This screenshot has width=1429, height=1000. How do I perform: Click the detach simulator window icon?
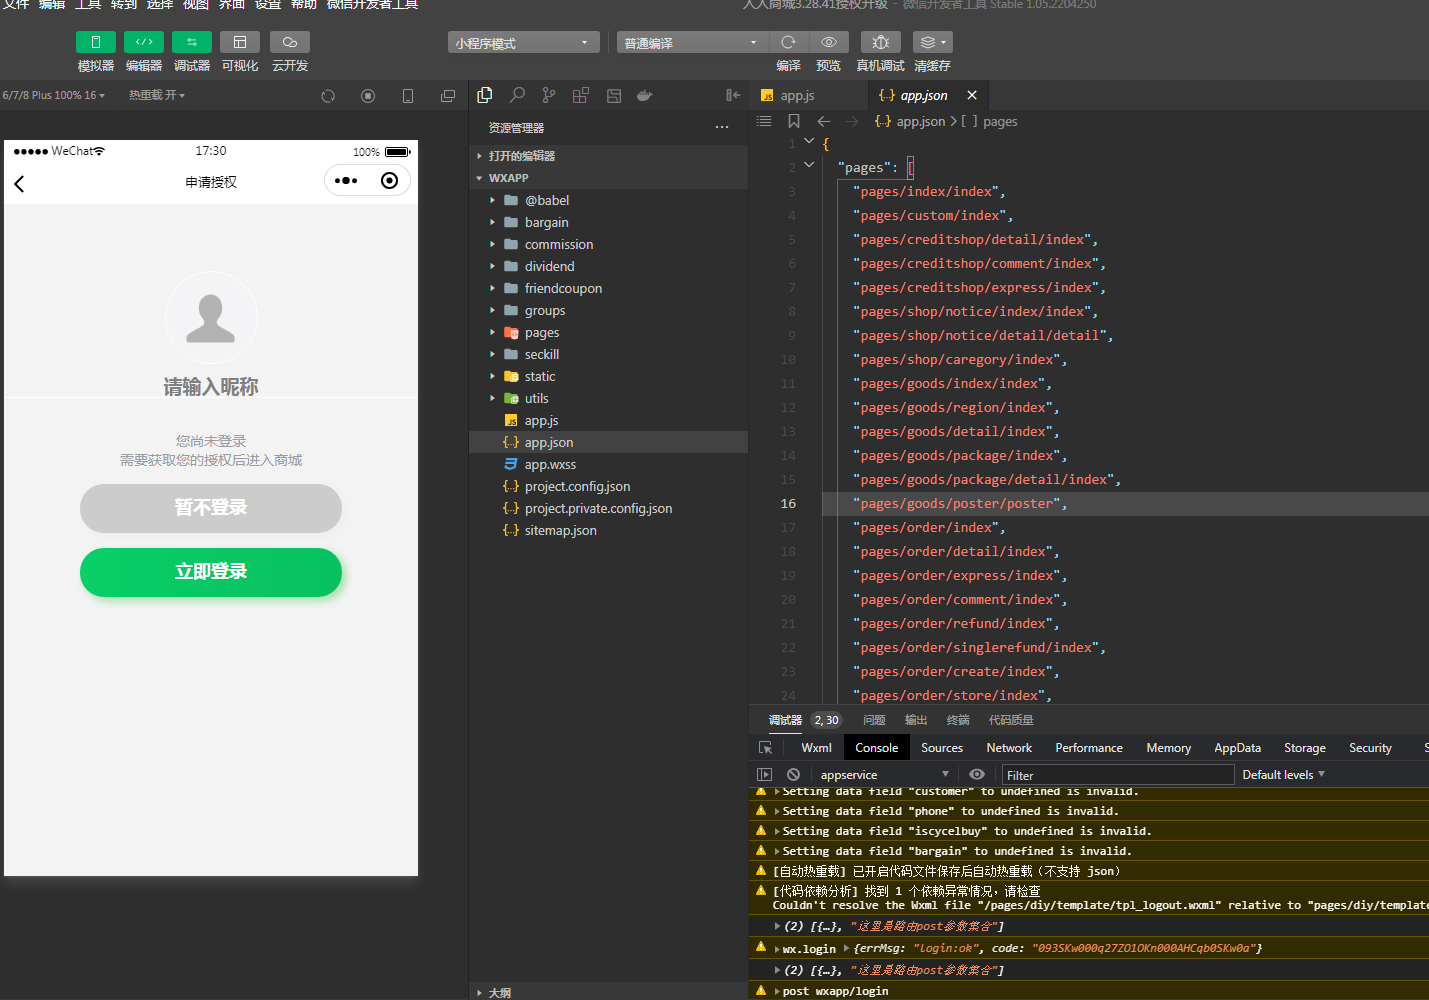[448, 96]
